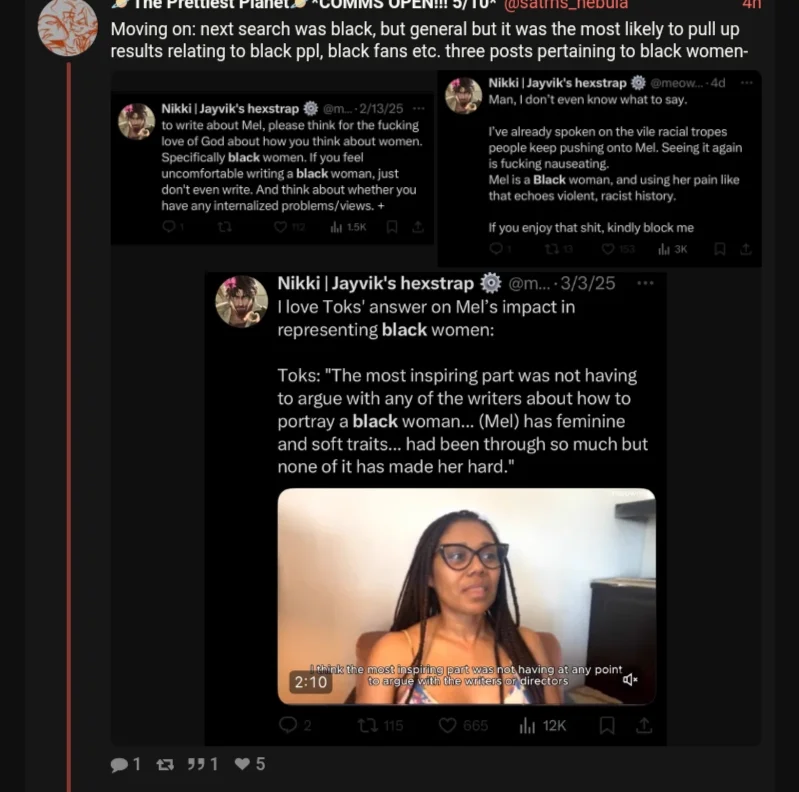The image size is (799, 792).
Task: Click the reply icon below the post
Action: 119,764
